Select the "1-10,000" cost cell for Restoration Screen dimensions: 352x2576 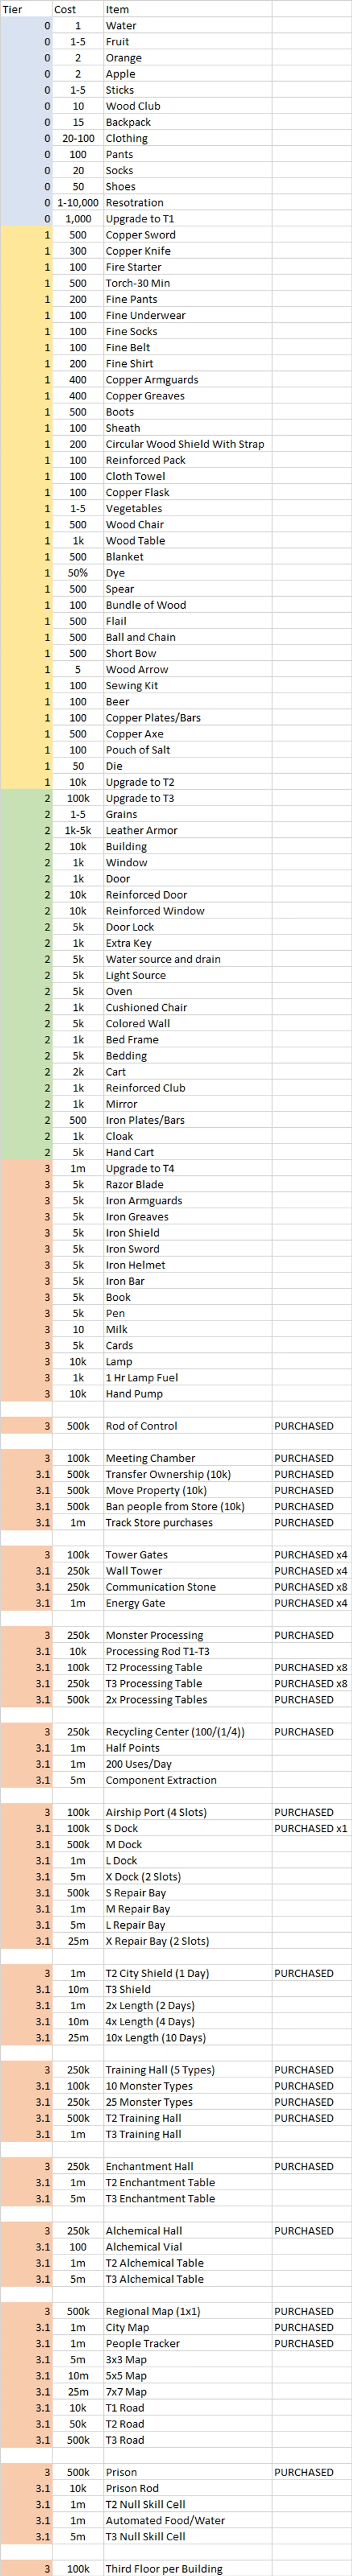pyautogui.click(x=76, y=203)
